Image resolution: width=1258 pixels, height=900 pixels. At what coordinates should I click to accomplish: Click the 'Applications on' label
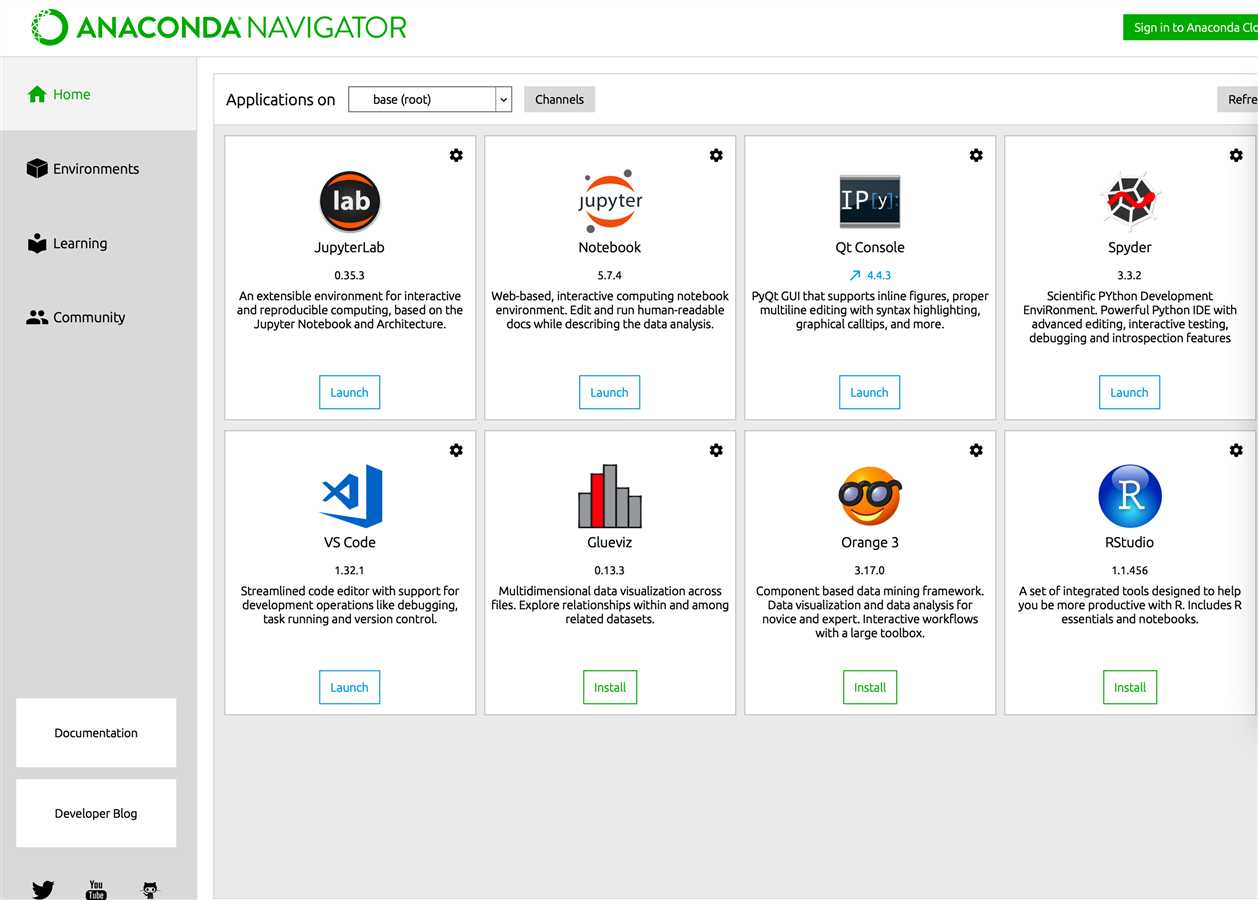click(x=281, y=99)
